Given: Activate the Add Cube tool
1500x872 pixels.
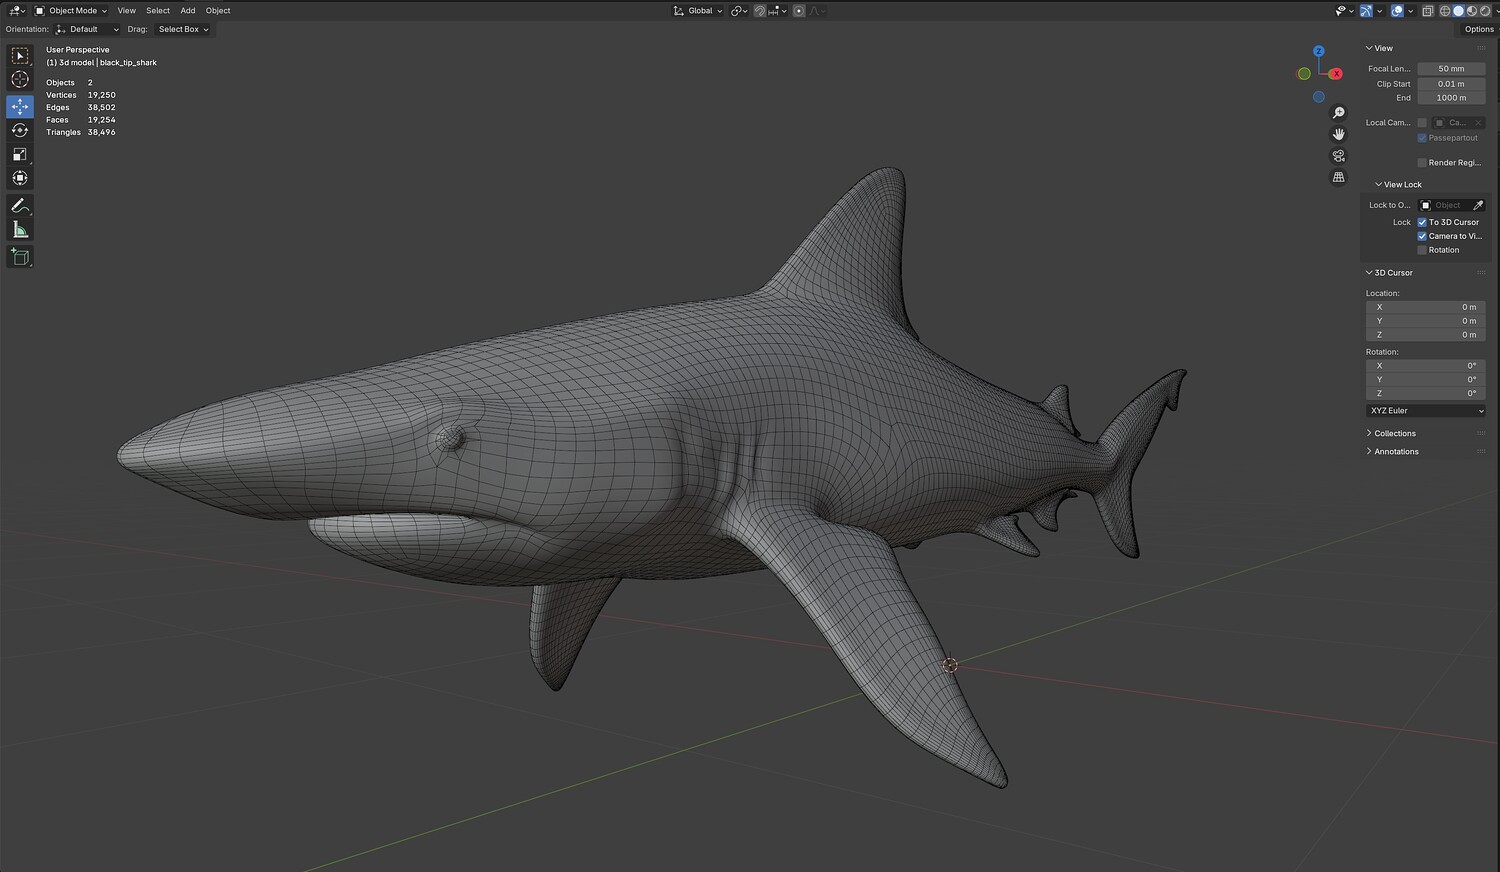Looking at the screenshot, I should coord(20,257).
